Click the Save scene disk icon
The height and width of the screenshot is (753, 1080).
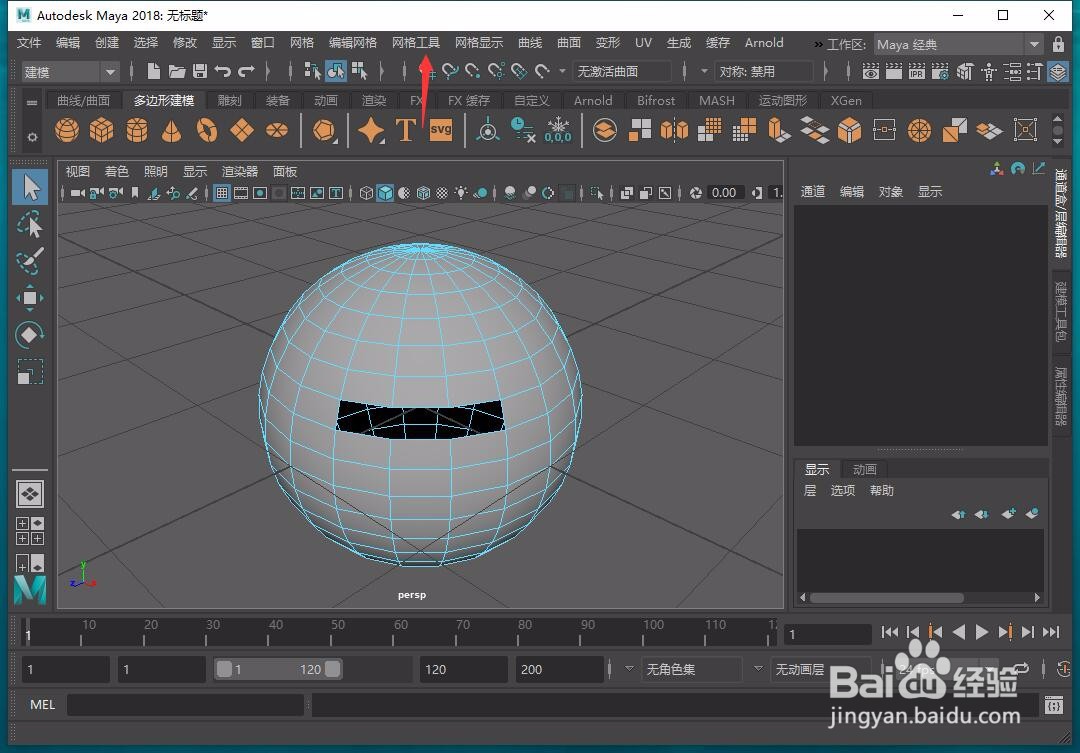point(200,71)
